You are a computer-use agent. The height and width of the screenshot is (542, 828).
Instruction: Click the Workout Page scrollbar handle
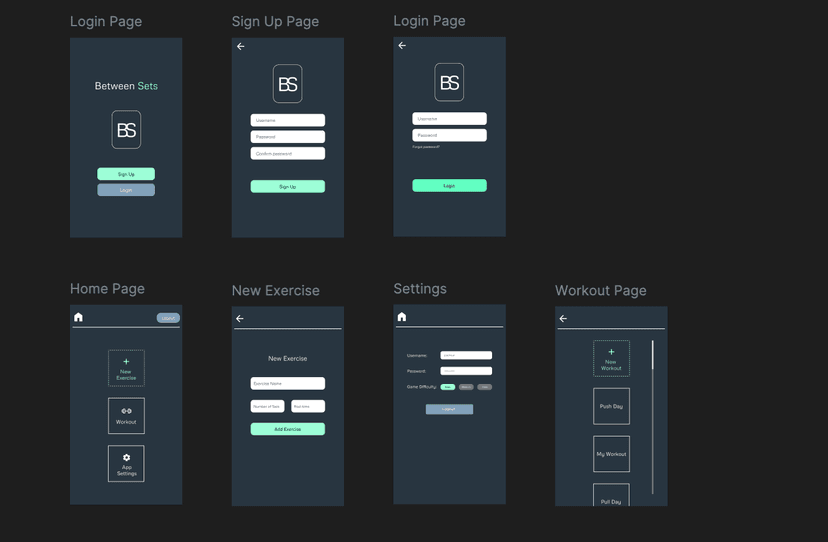pyautogui.click(x=653, y=355)
